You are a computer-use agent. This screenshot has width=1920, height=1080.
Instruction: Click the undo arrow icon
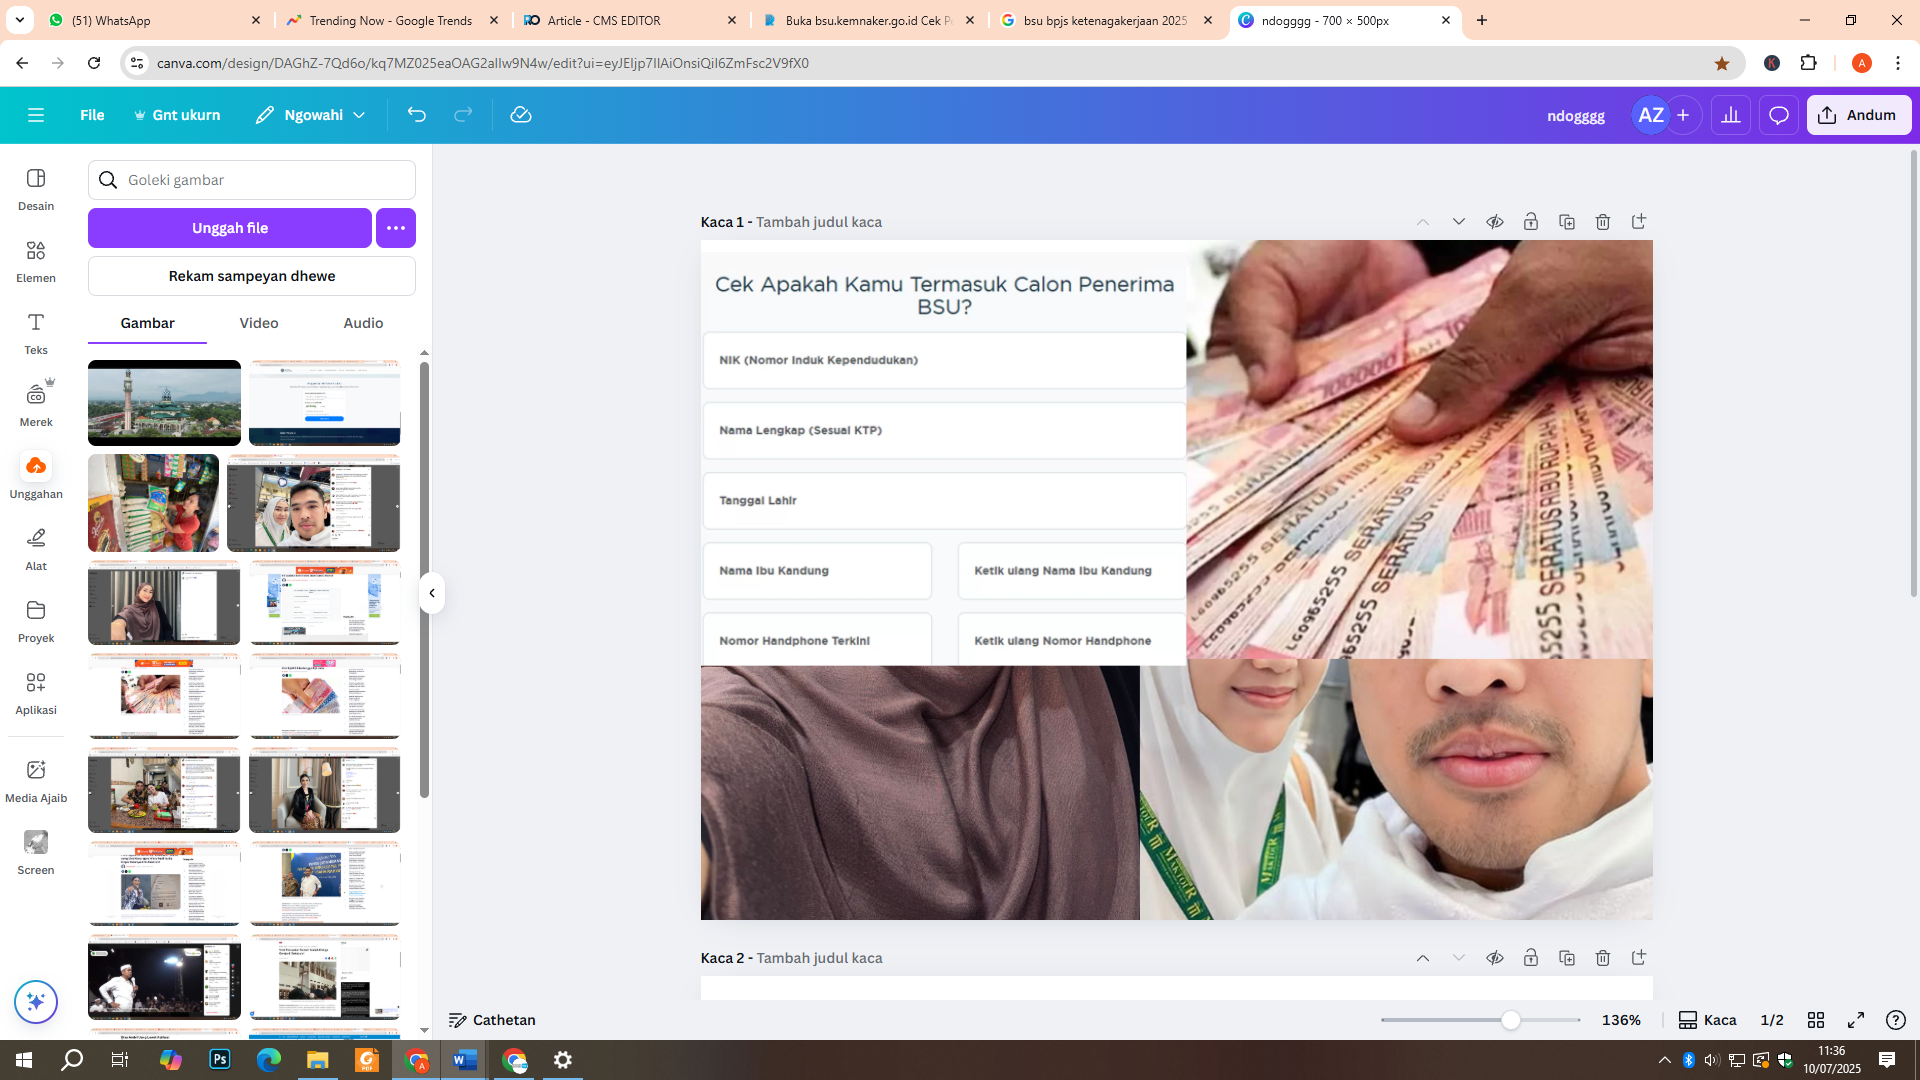click(417, 115)
